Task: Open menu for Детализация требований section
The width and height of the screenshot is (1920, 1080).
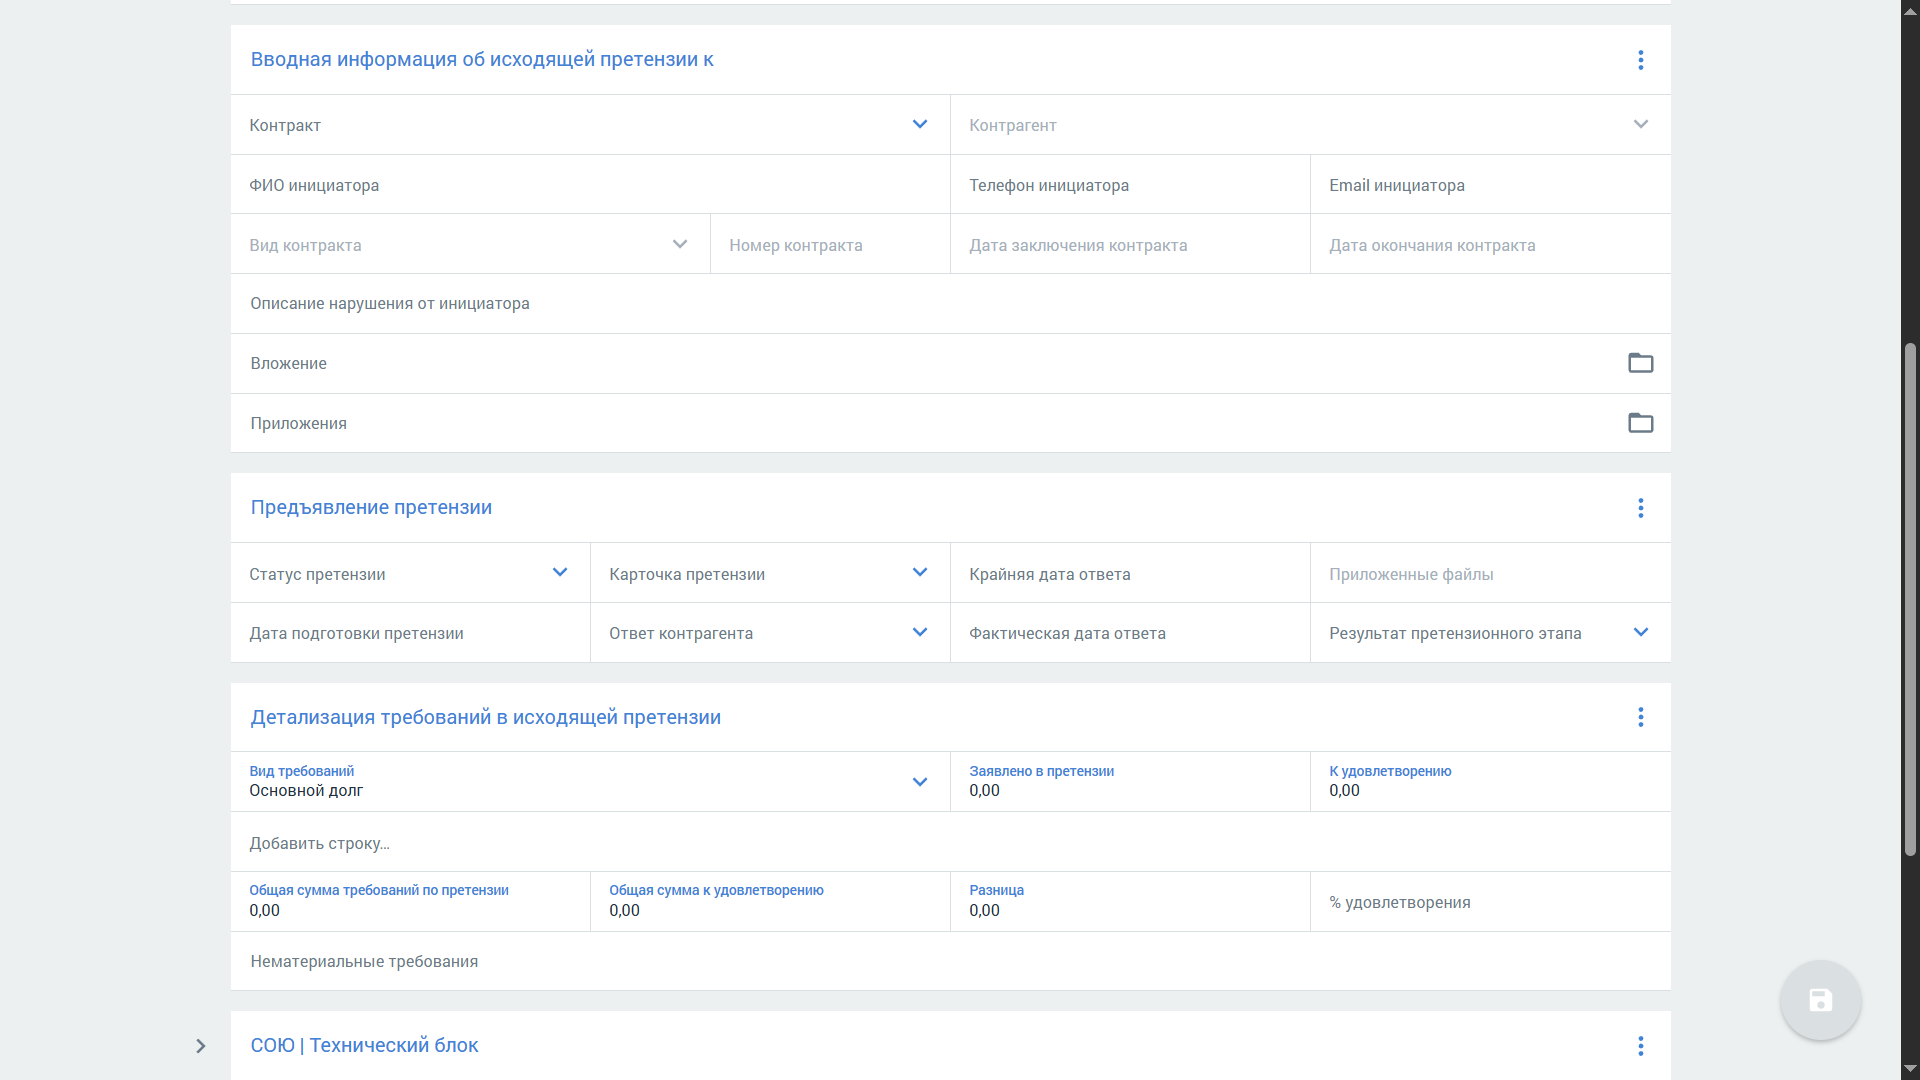Action: [1640, 717]
